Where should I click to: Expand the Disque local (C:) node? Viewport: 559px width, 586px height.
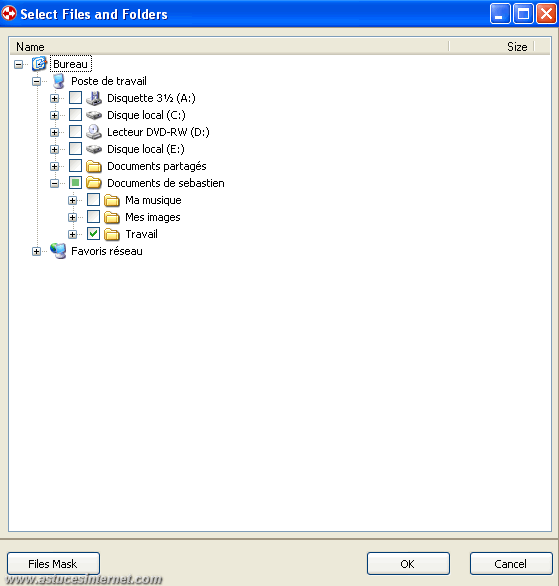55,115
